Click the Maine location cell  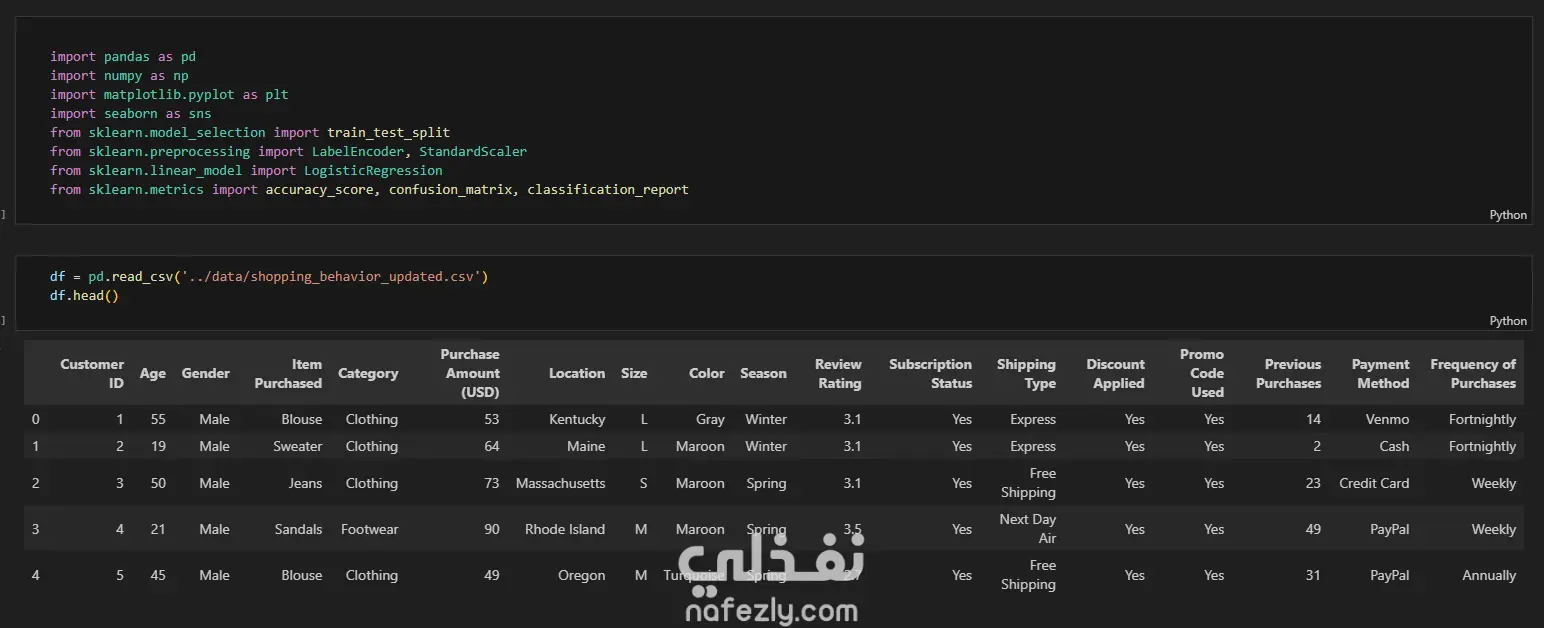pyautogui.click(x=585, y=446)
